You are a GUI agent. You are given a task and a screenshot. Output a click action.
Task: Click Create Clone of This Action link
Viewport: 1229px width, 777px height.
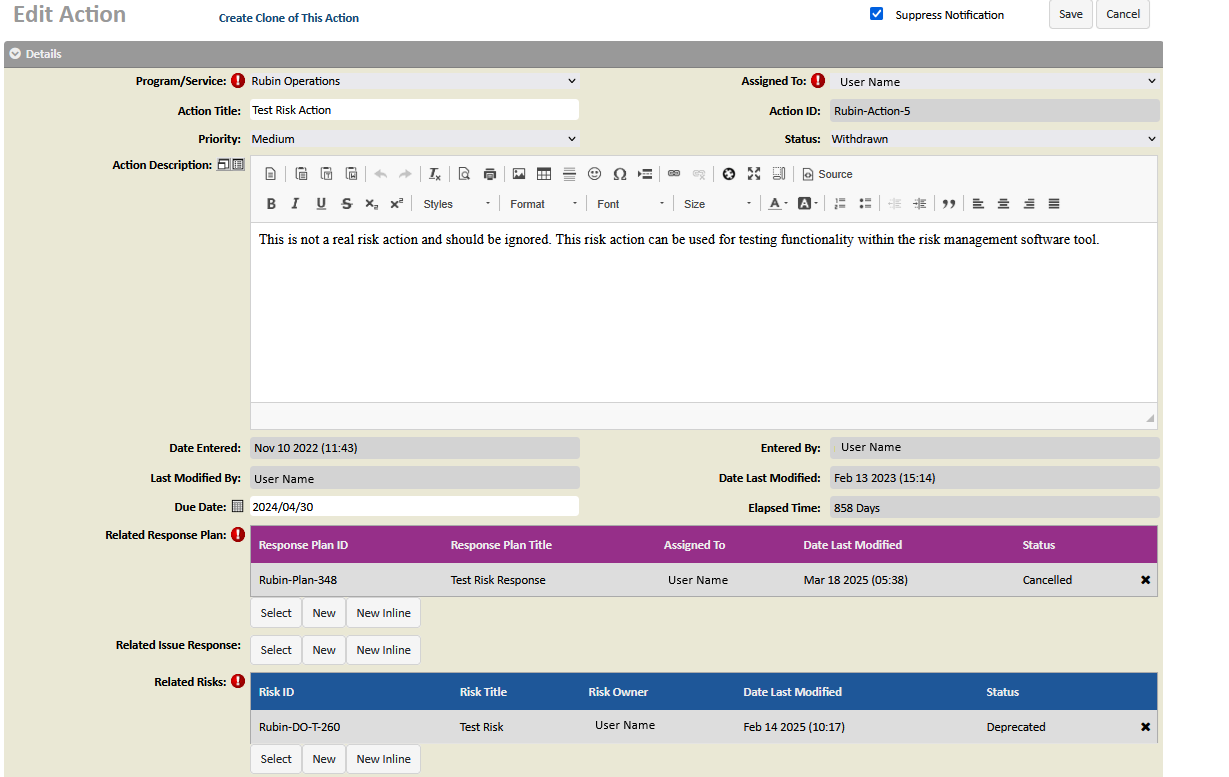[x=289, y=18]
